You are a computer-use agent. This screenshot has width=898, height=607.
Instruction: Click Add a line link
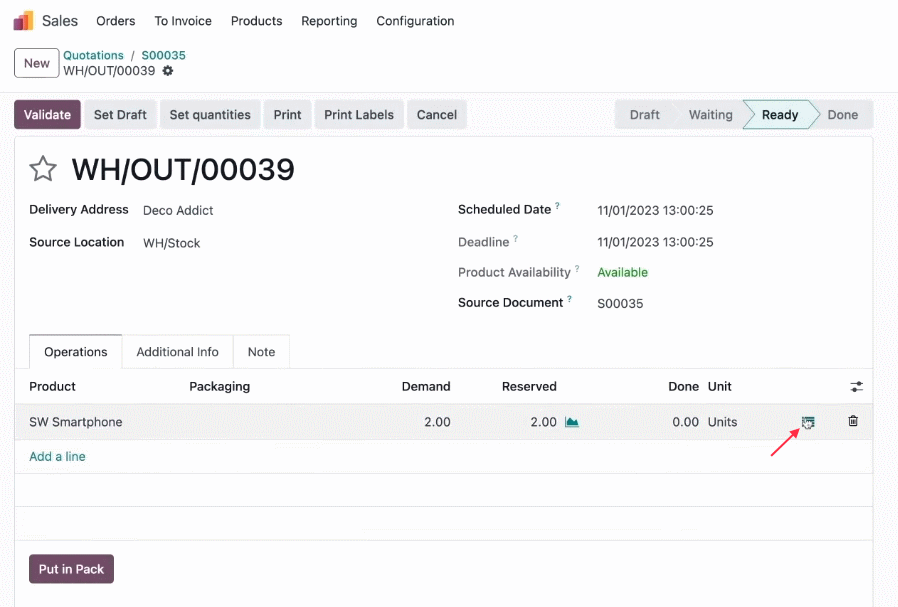57,456
